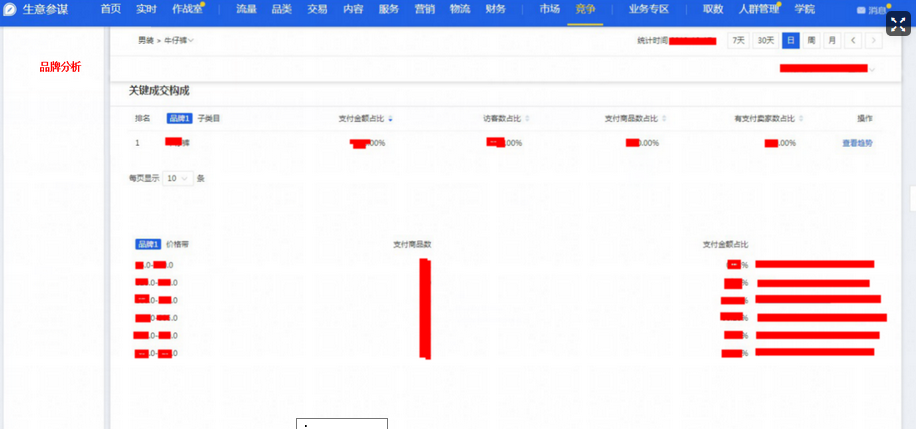Select the 30天 time range
This screenshot has width=916, height=429.
click(765, 41)
